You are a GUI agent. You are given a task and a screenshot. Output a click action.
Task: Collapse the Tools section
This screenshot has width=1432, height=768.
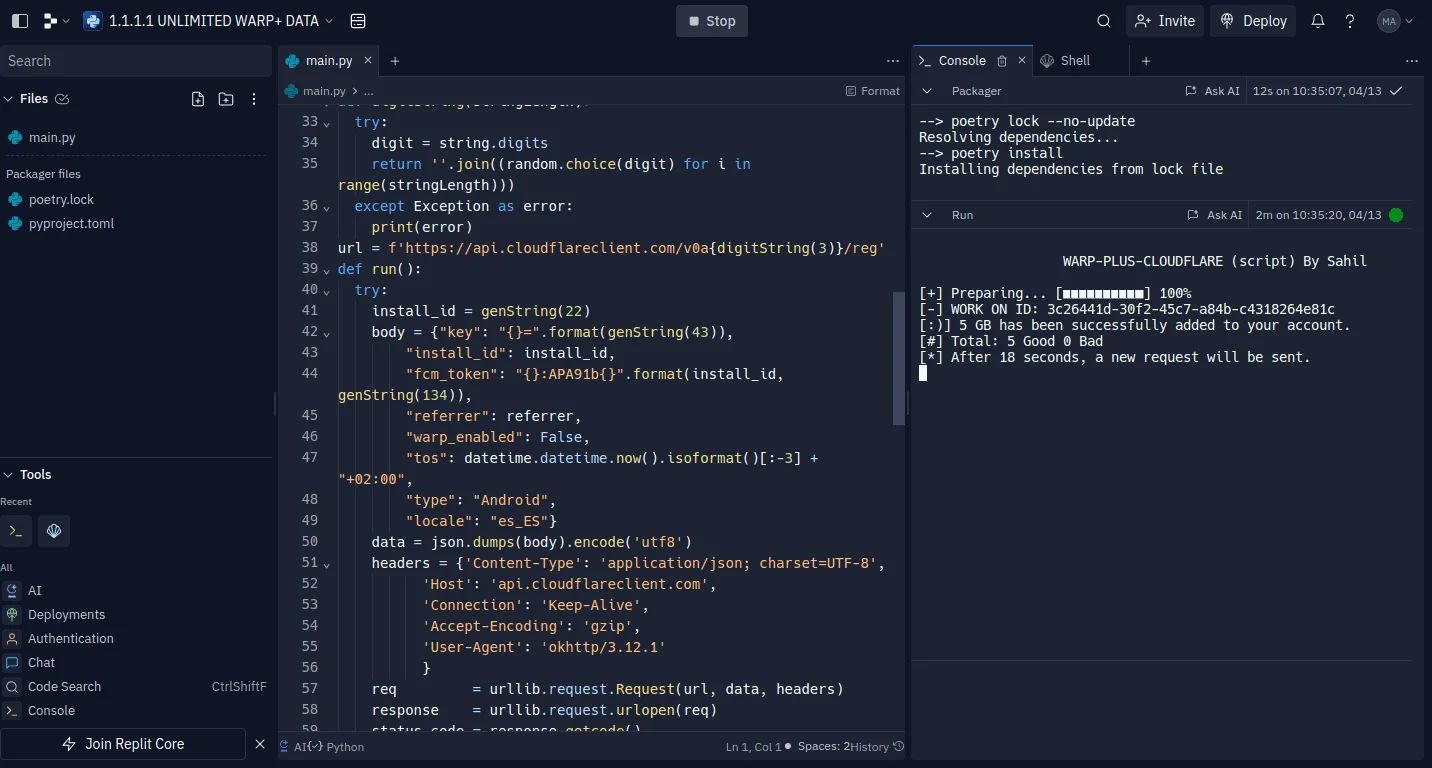[x=8, y=475]
